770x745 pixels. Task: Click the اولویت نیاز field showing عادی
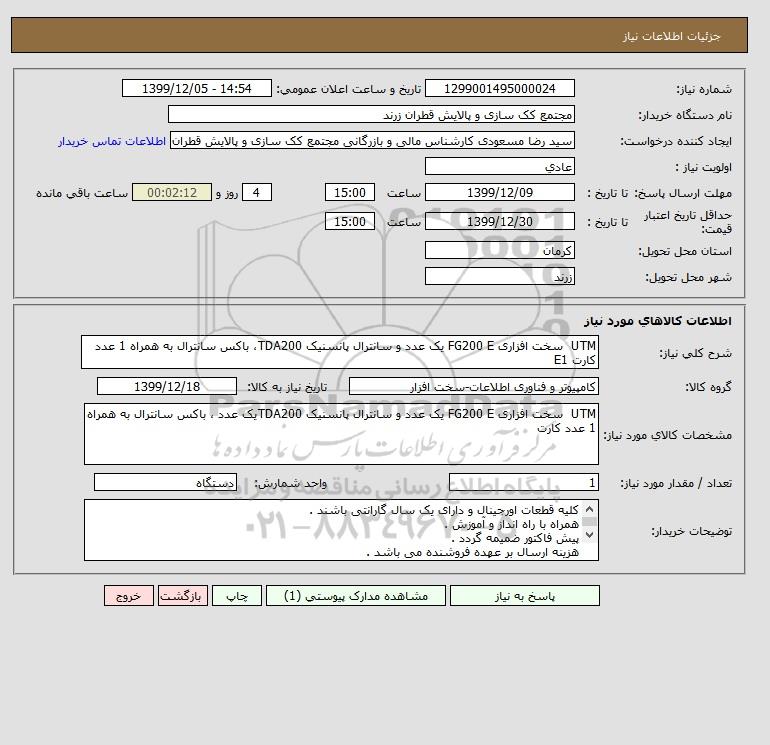tap(499, 166)
